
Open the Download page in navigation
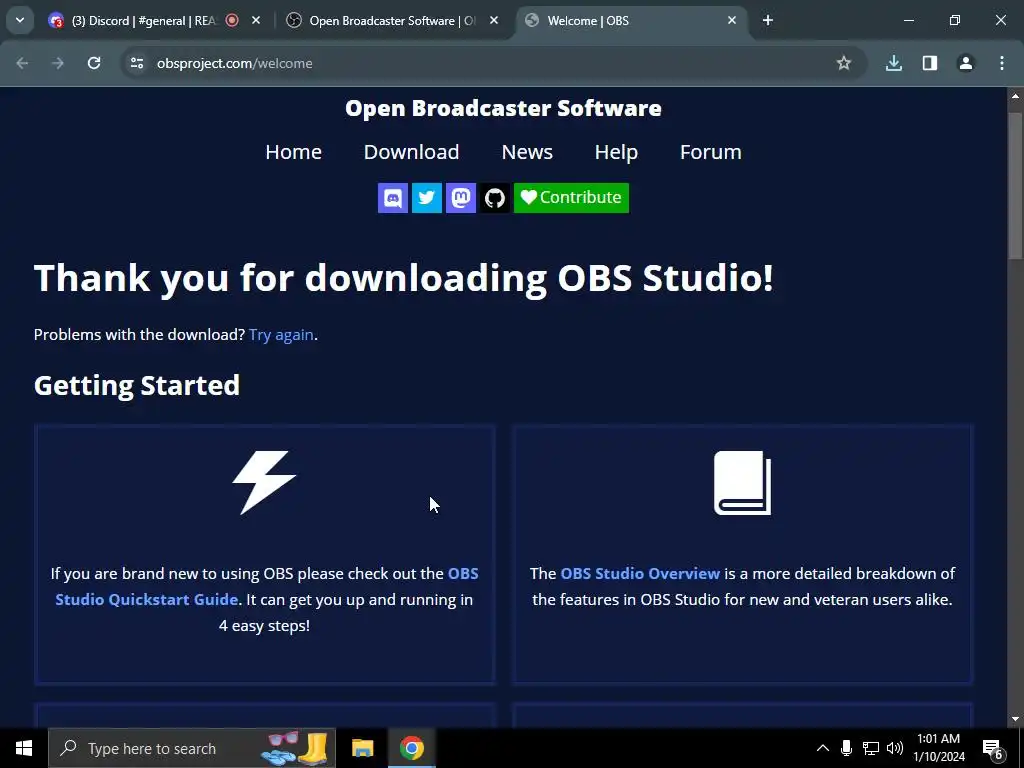[411, 152]
